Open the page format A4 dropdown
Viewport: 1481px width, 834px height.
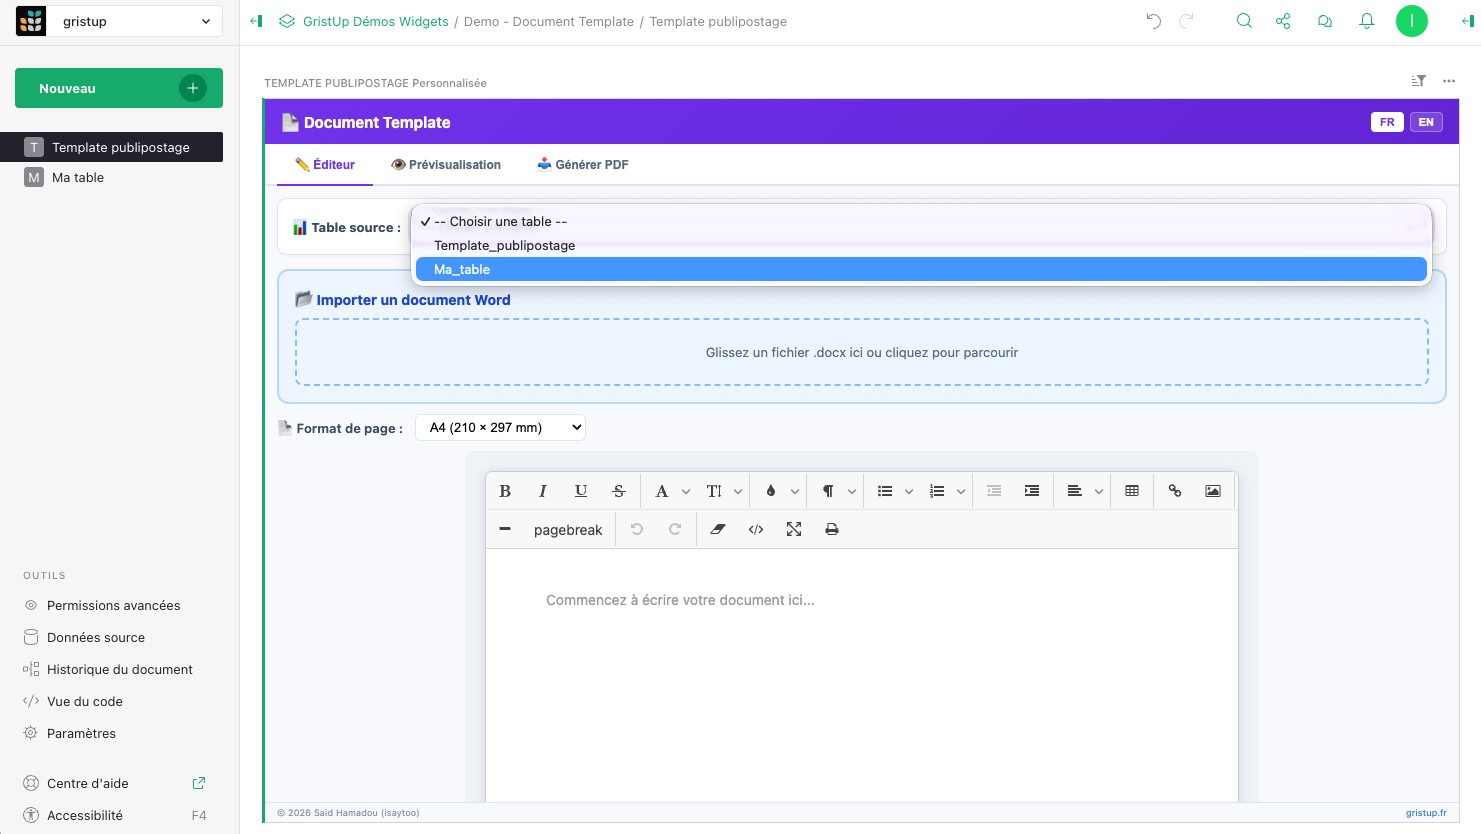tap(500, 428)
